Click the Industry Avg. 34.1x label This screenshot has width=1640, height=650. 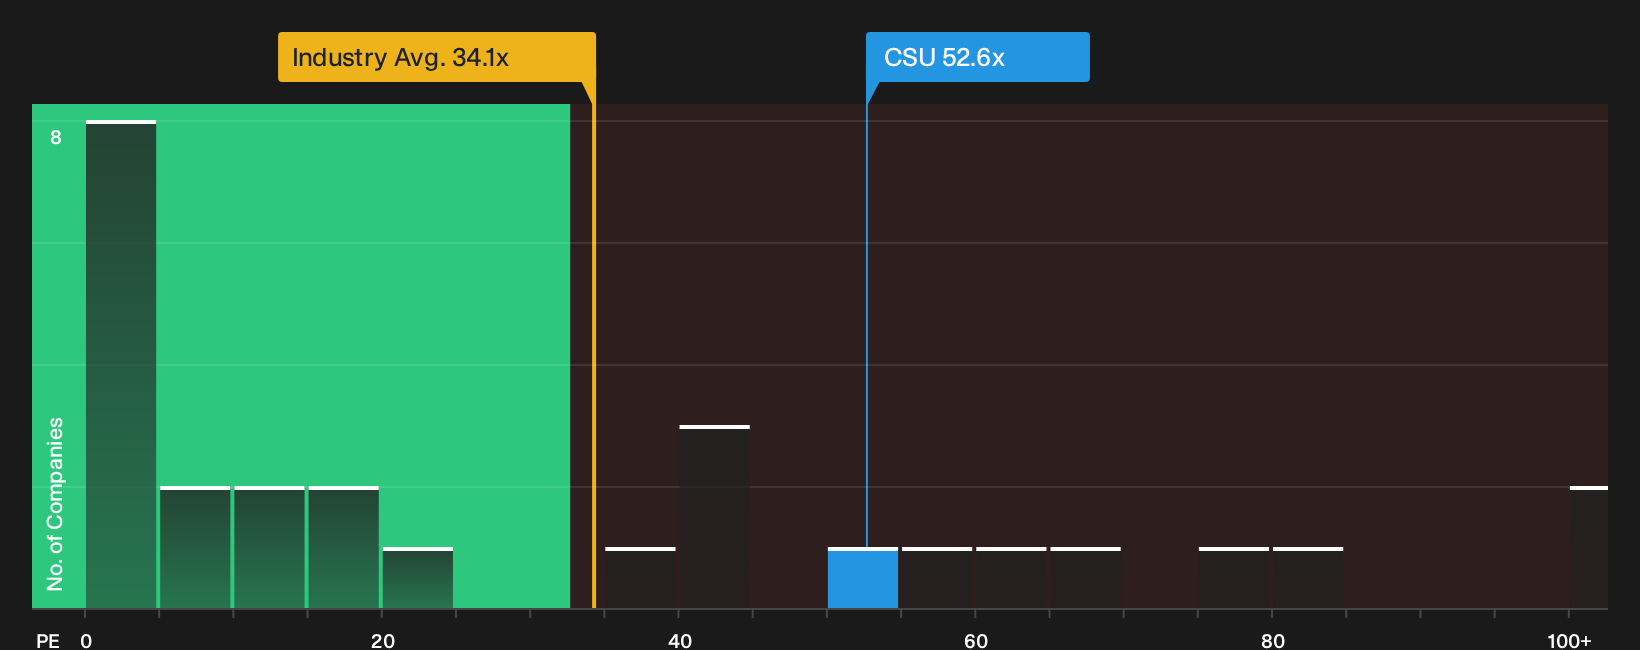coord(436,57)
